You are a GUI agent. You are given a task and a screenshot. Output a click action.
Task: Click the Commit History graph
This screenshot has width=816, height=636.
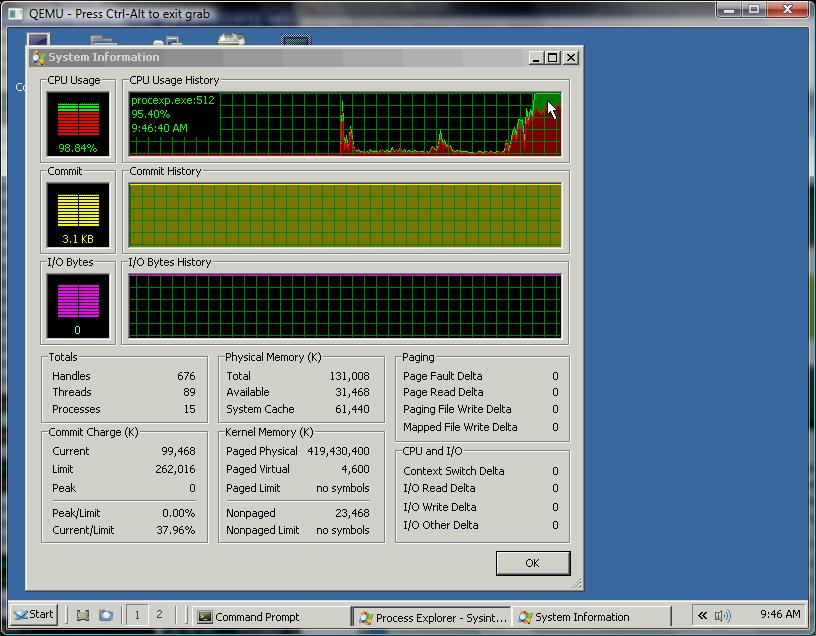tap(345, 214)
